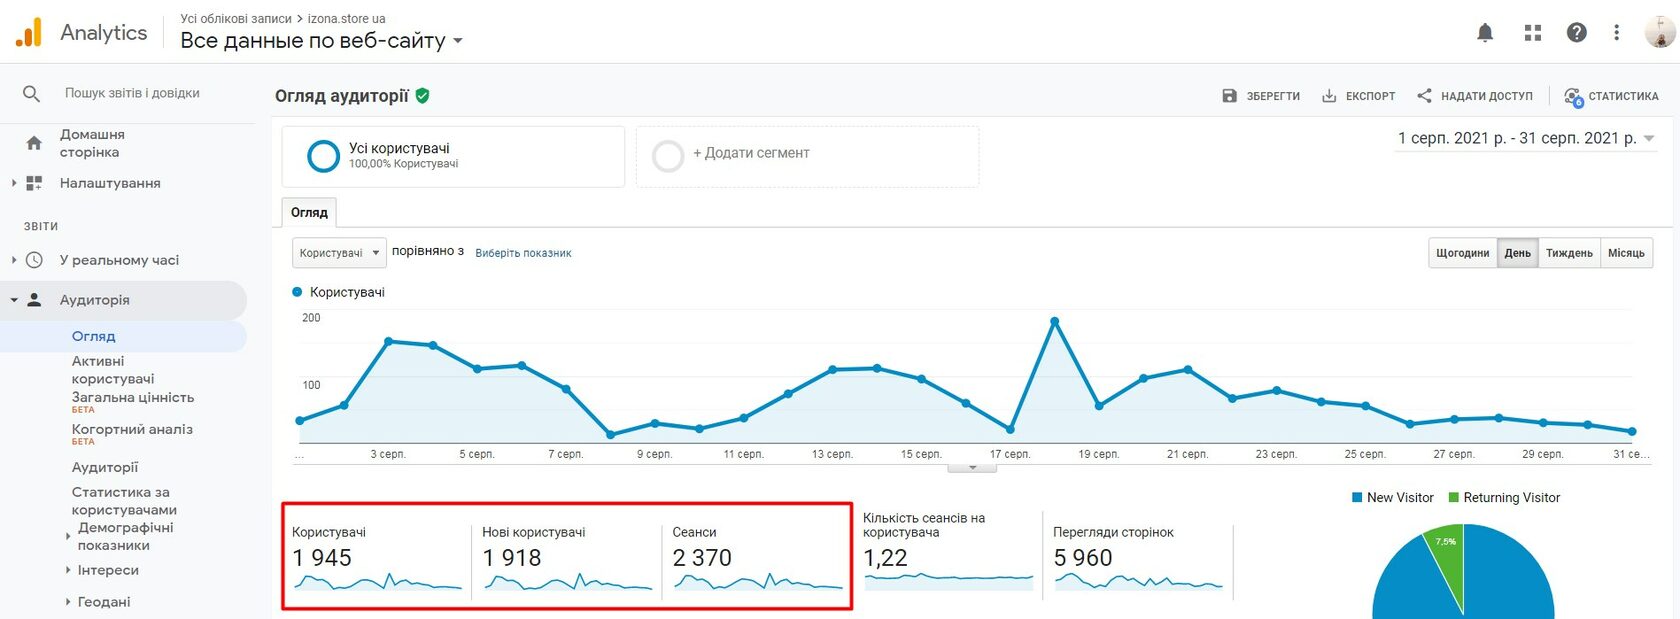
Task: Open the date range picker dropdown
Action: (x=1526, y=138)
